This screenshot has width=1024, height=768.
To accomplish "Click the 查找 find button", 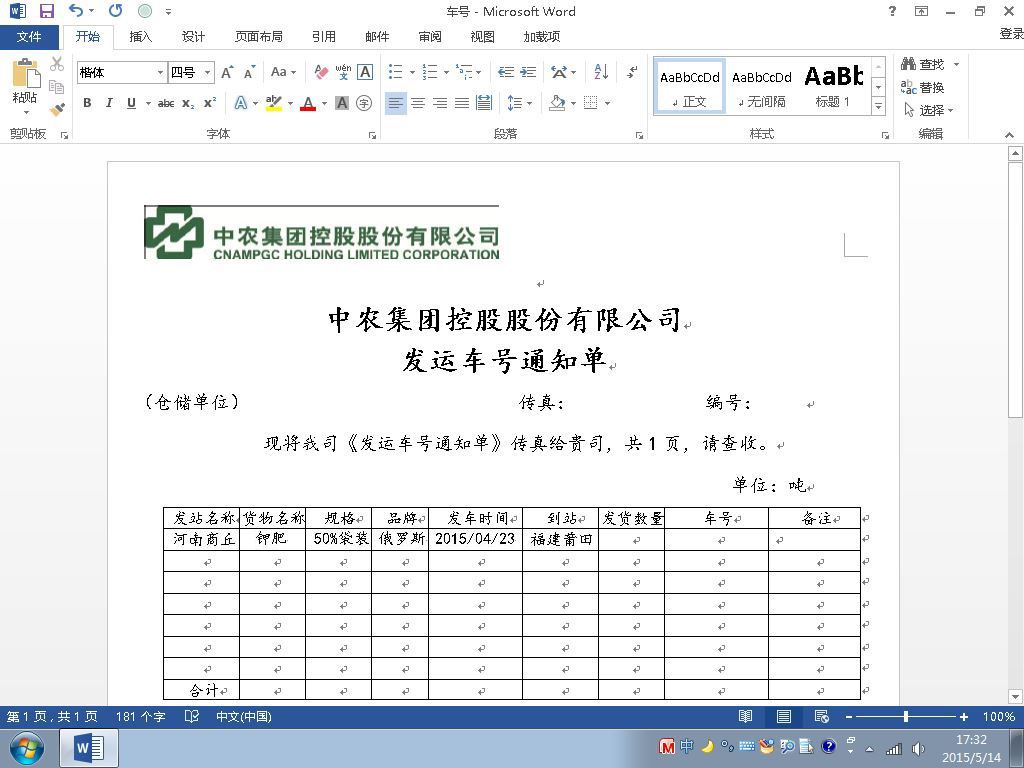I will [923, 64].
